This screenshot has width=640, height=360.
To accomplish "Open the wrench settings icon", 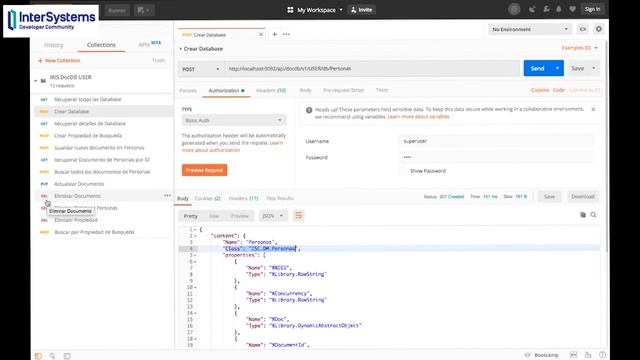I will pos(546,9).
